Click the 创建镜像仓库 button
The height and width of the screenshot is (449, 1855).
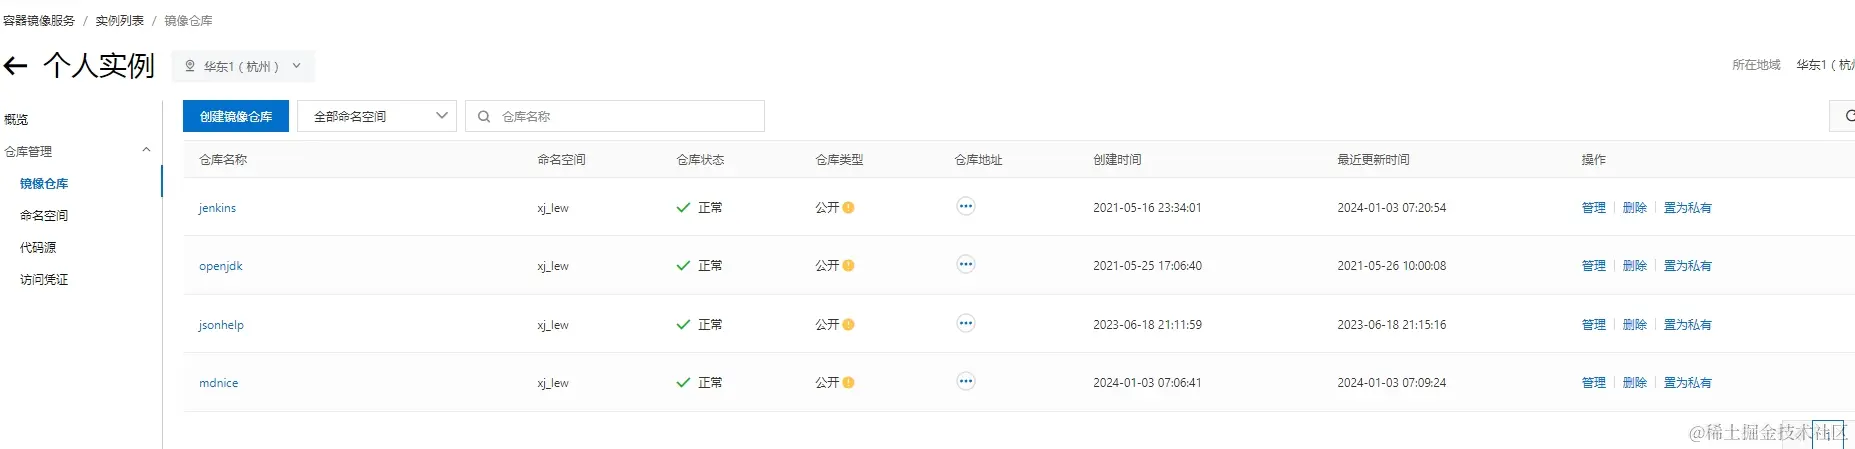tap(236, 116)
